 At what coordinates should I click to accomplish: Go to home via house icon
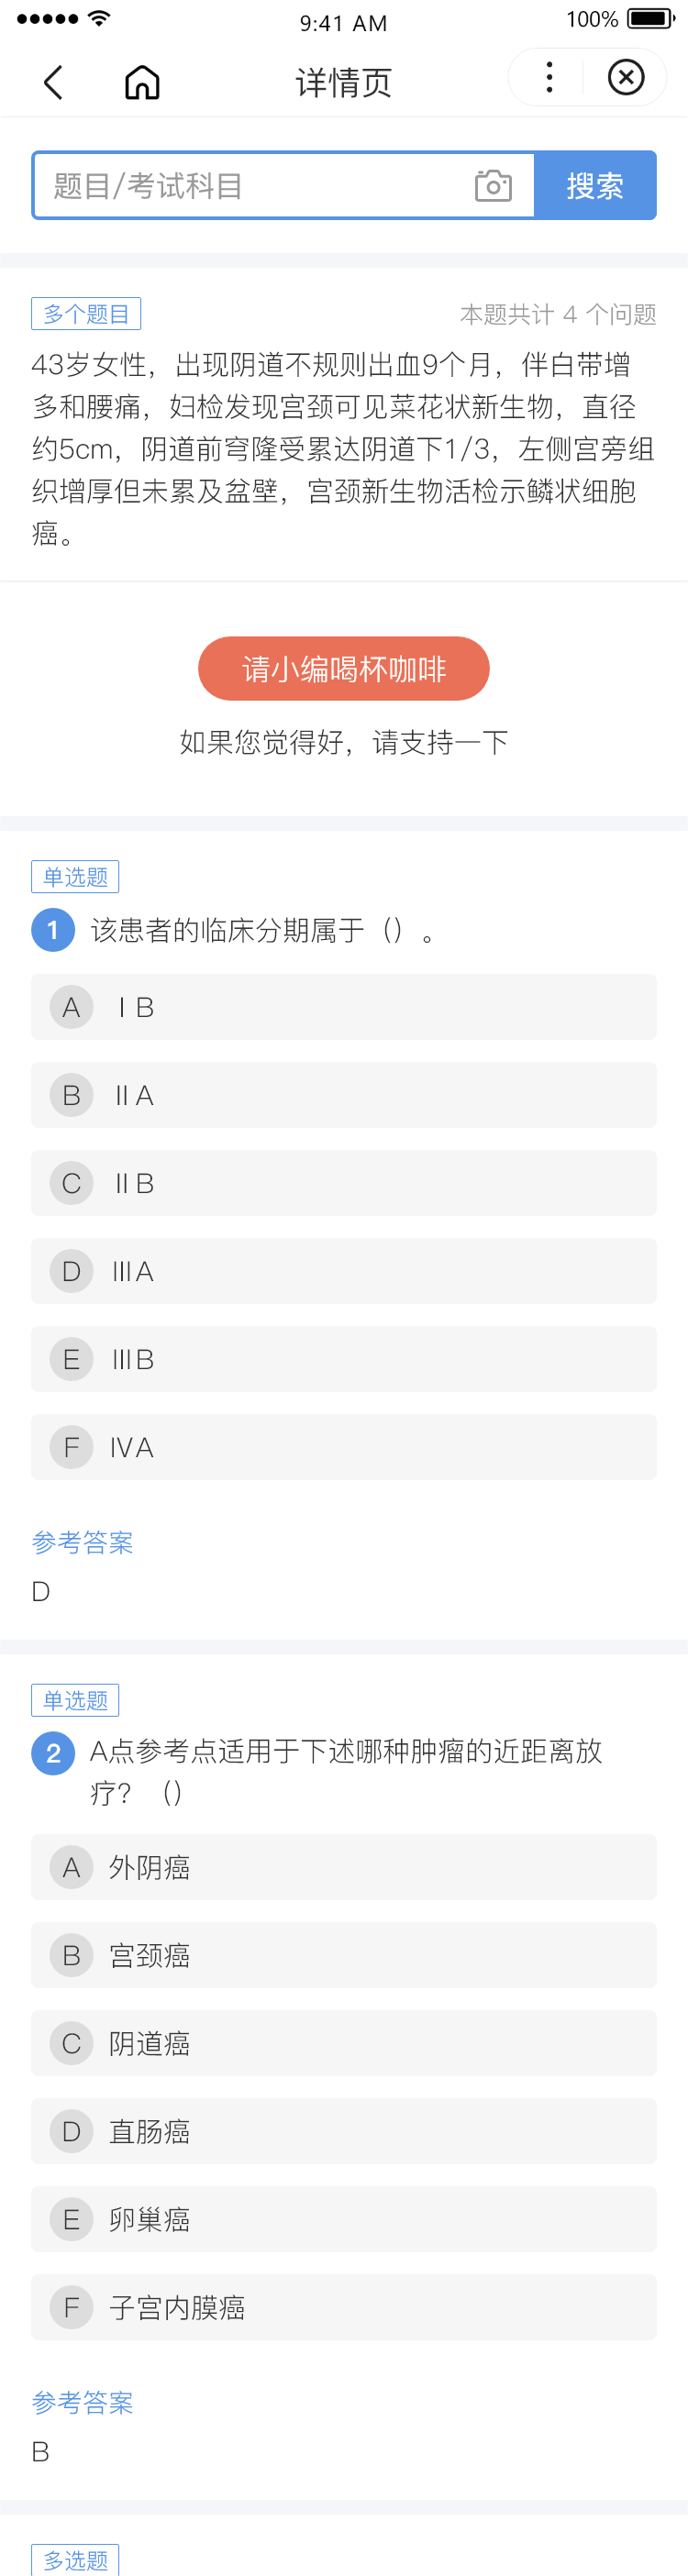click(142, 82)
